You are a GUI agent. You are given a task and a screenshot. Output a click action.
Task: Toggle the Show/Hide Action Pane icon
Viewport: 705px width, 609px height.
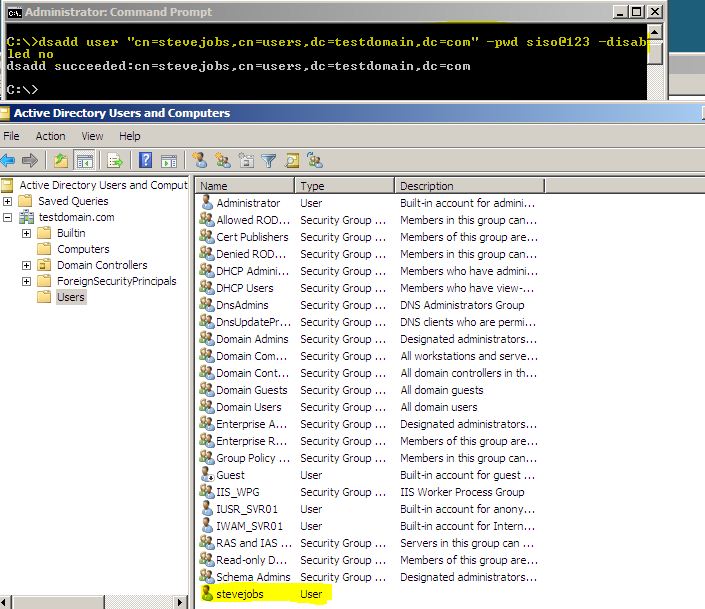(169, 161)
